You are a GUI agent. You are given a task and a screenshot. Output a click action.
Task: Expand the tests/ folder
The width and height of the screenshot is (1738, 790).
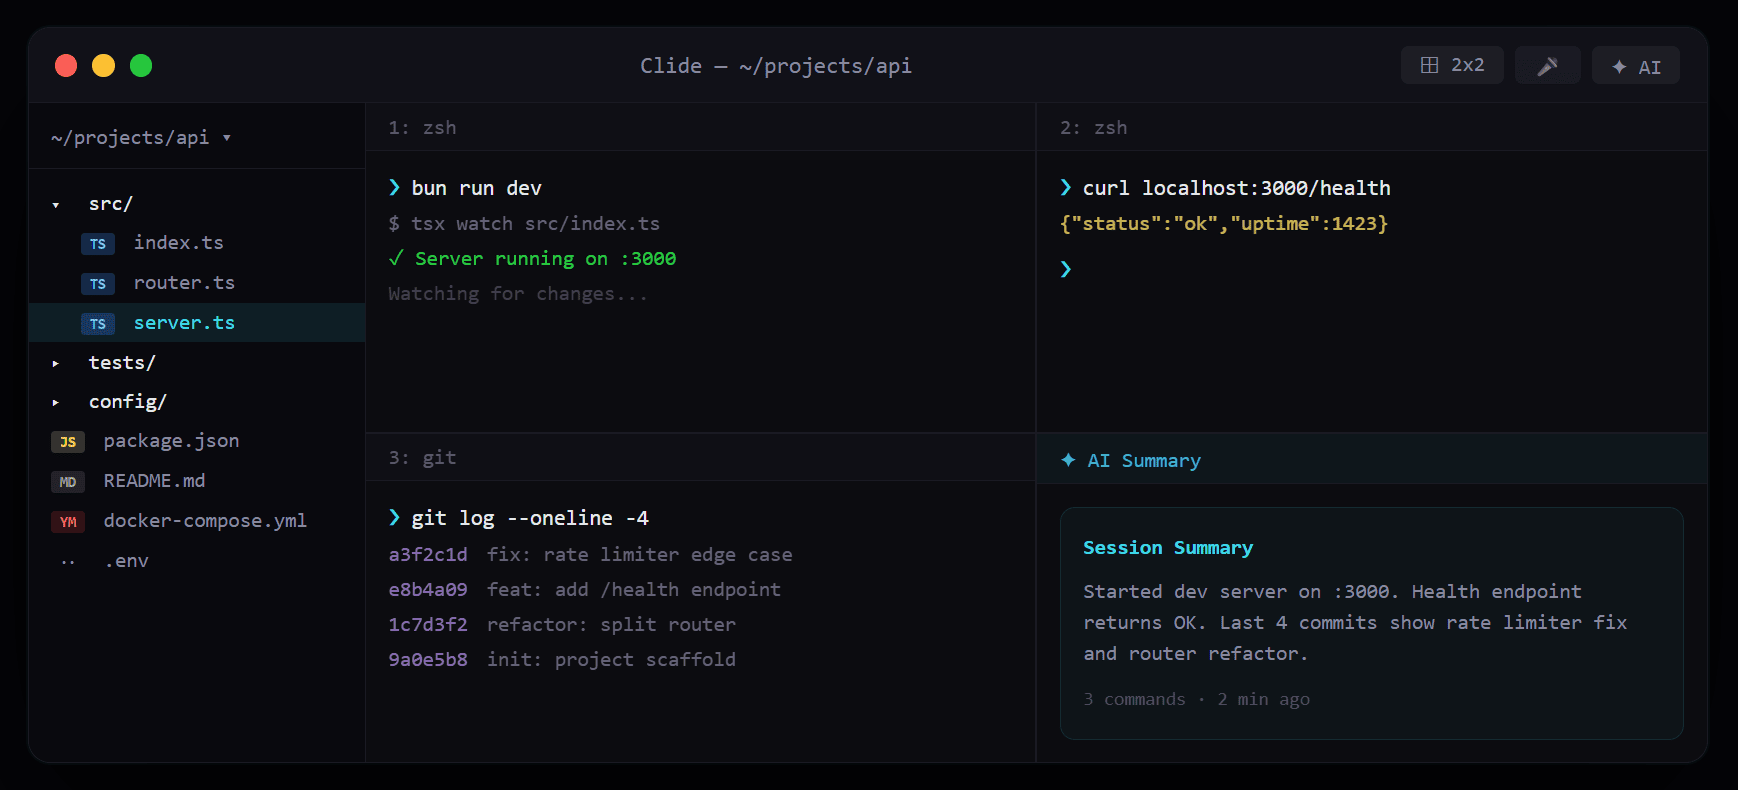coord(56,363)
